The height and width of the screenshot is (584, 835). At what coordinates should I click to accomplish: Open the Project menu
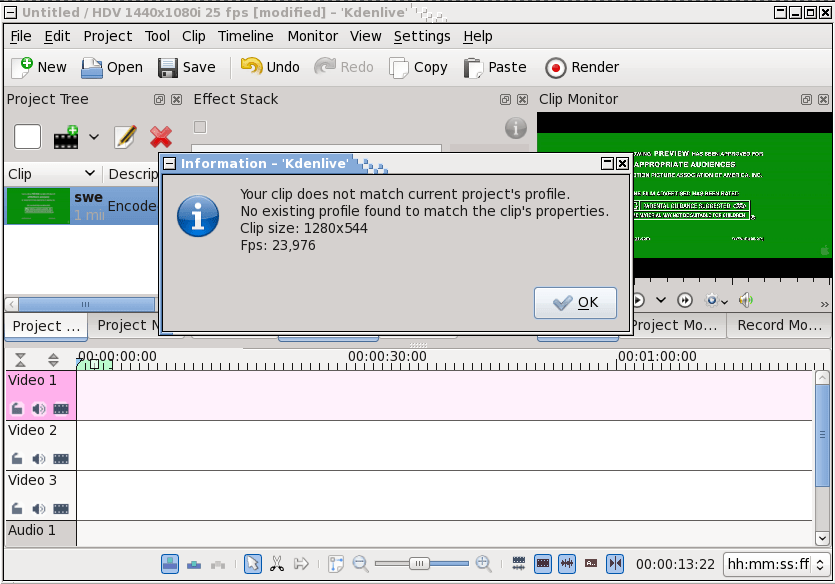[108, 36]
